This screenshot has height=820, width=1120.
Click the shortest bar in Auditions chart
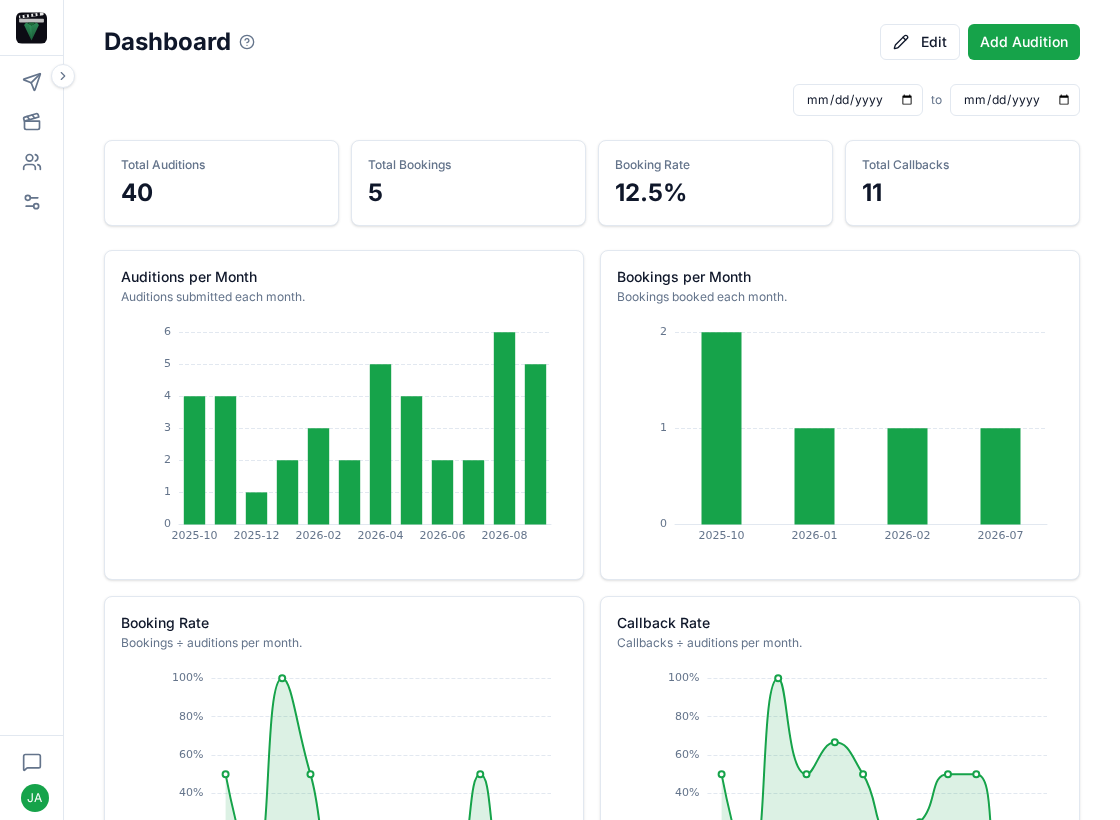[256, 508]
